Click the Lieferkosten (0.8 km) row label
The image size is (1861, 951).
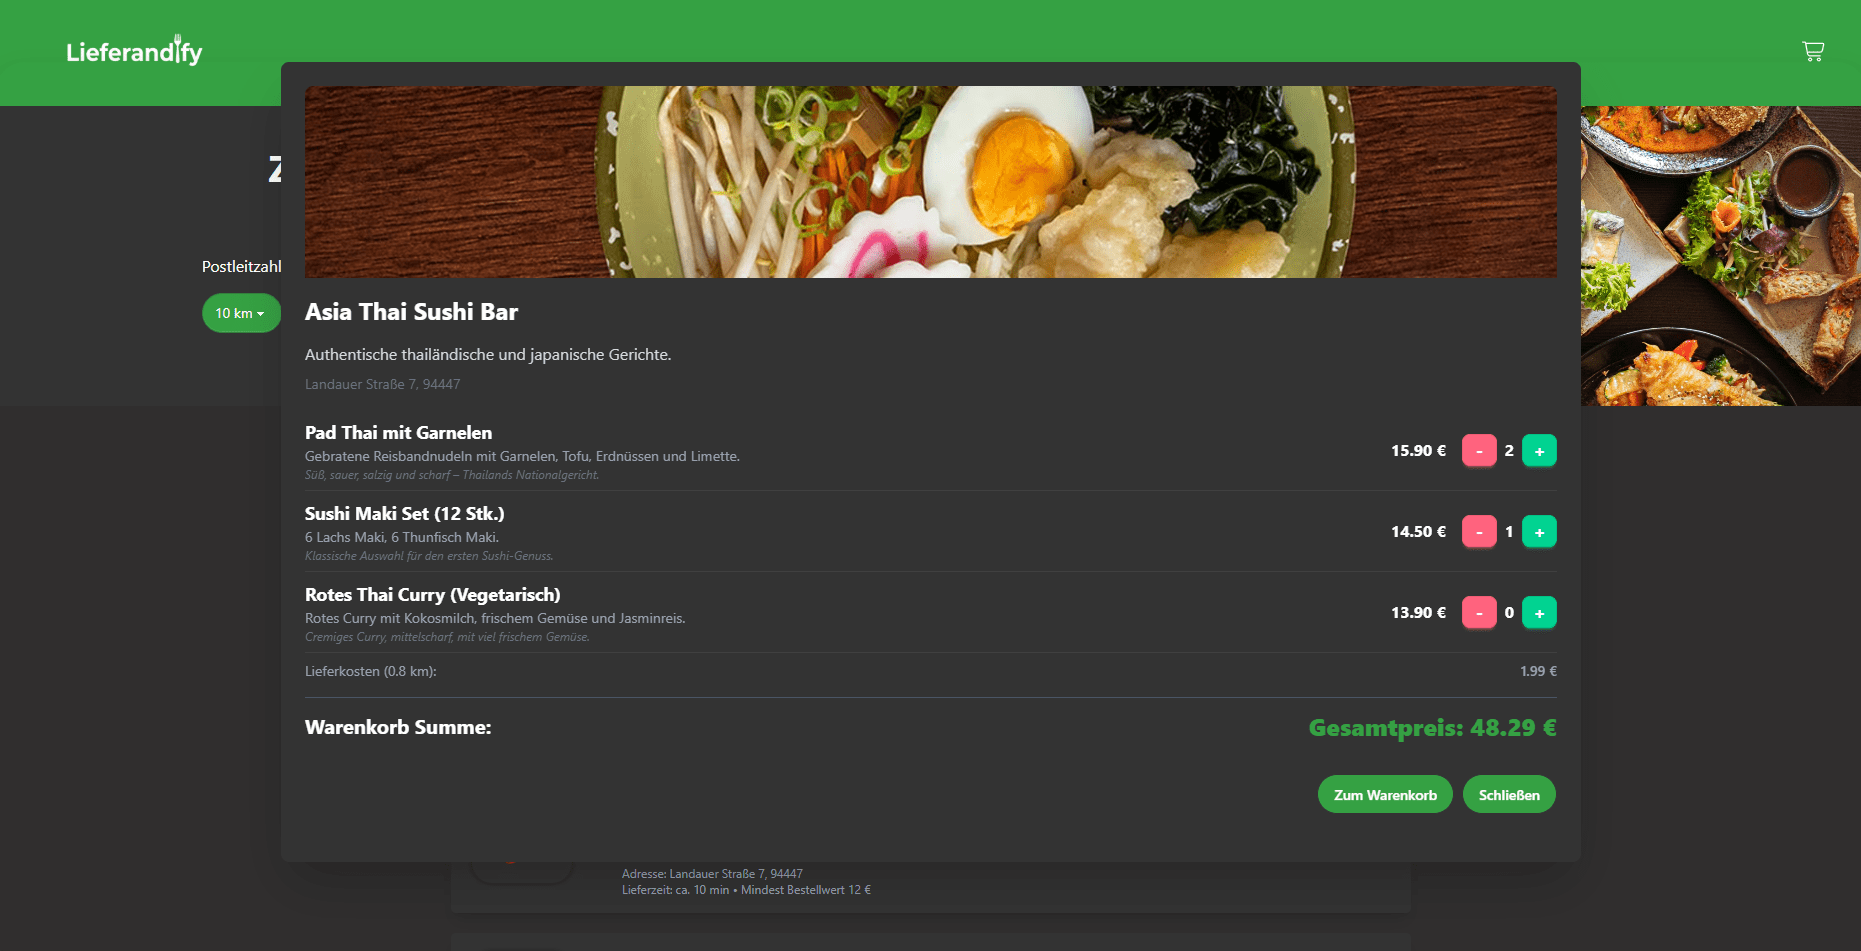(x=370, y=672)
